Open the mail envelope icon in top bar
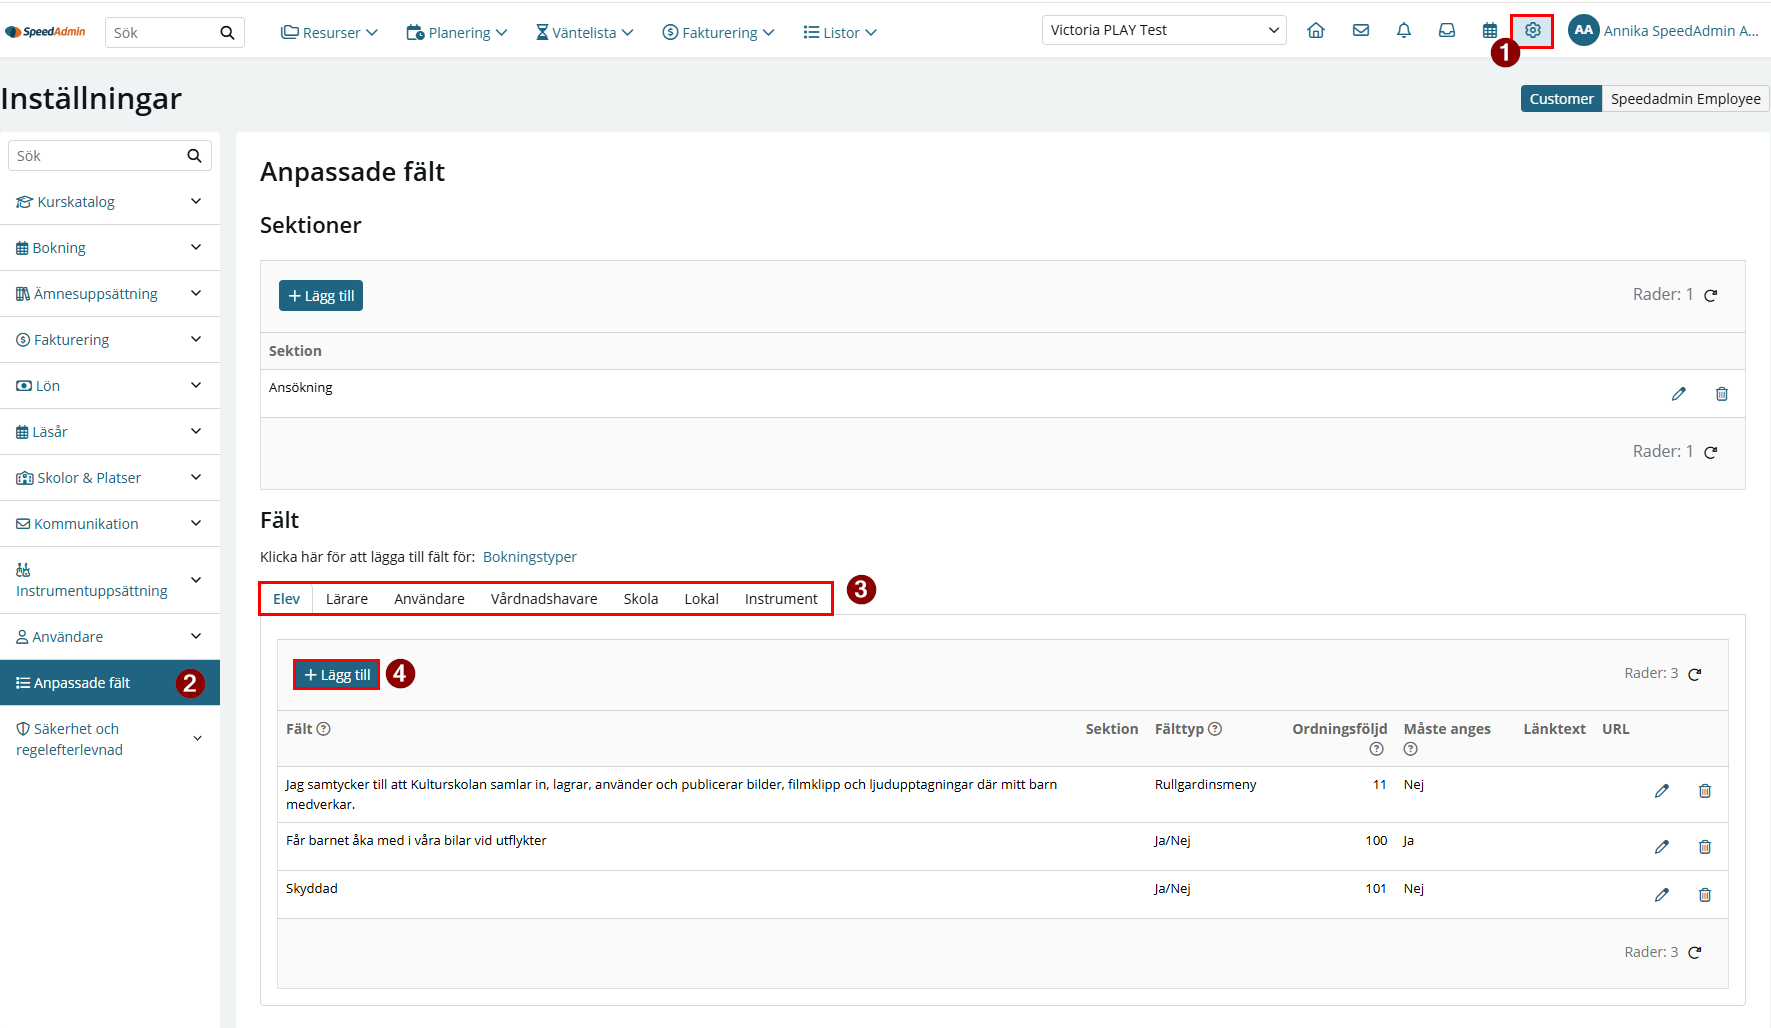The height and width of the screenshot is (1028, 1771). [x=1361, y=31]
